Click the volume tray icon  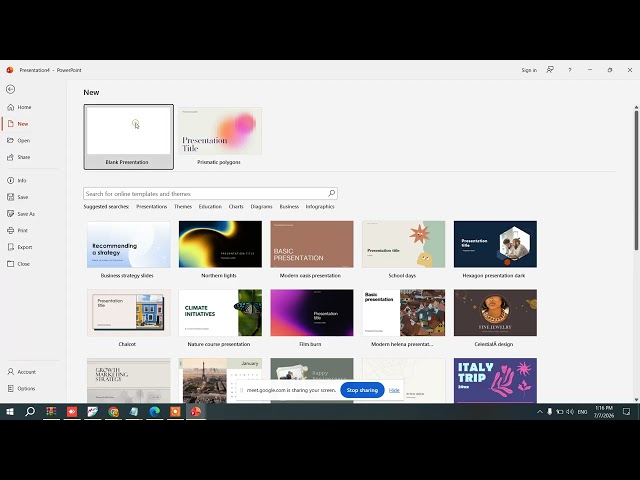click(570, 412)
